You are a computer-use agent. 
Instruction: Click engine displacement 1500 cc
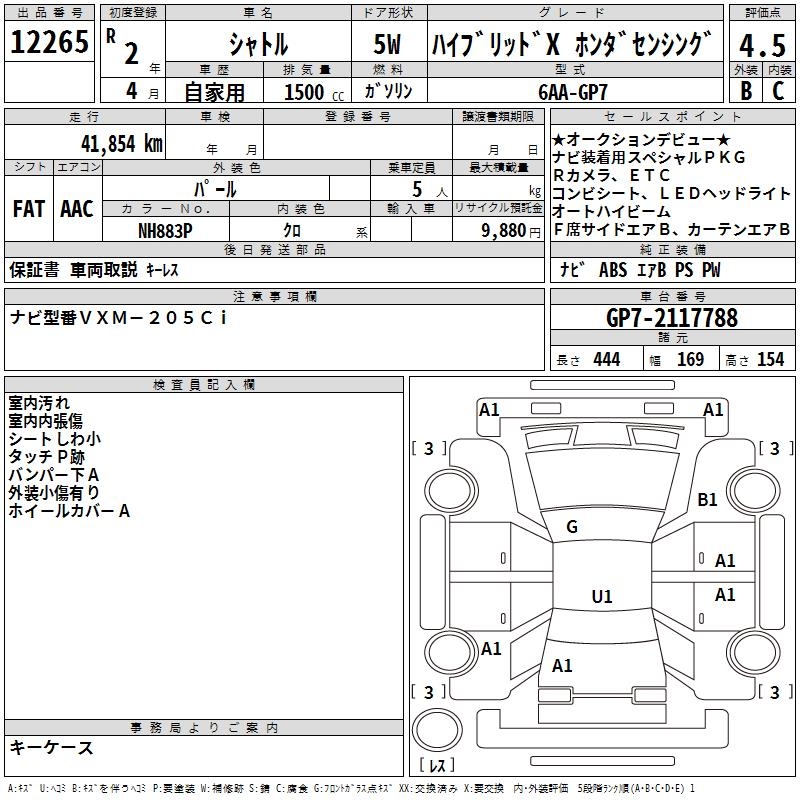(313, 92)
